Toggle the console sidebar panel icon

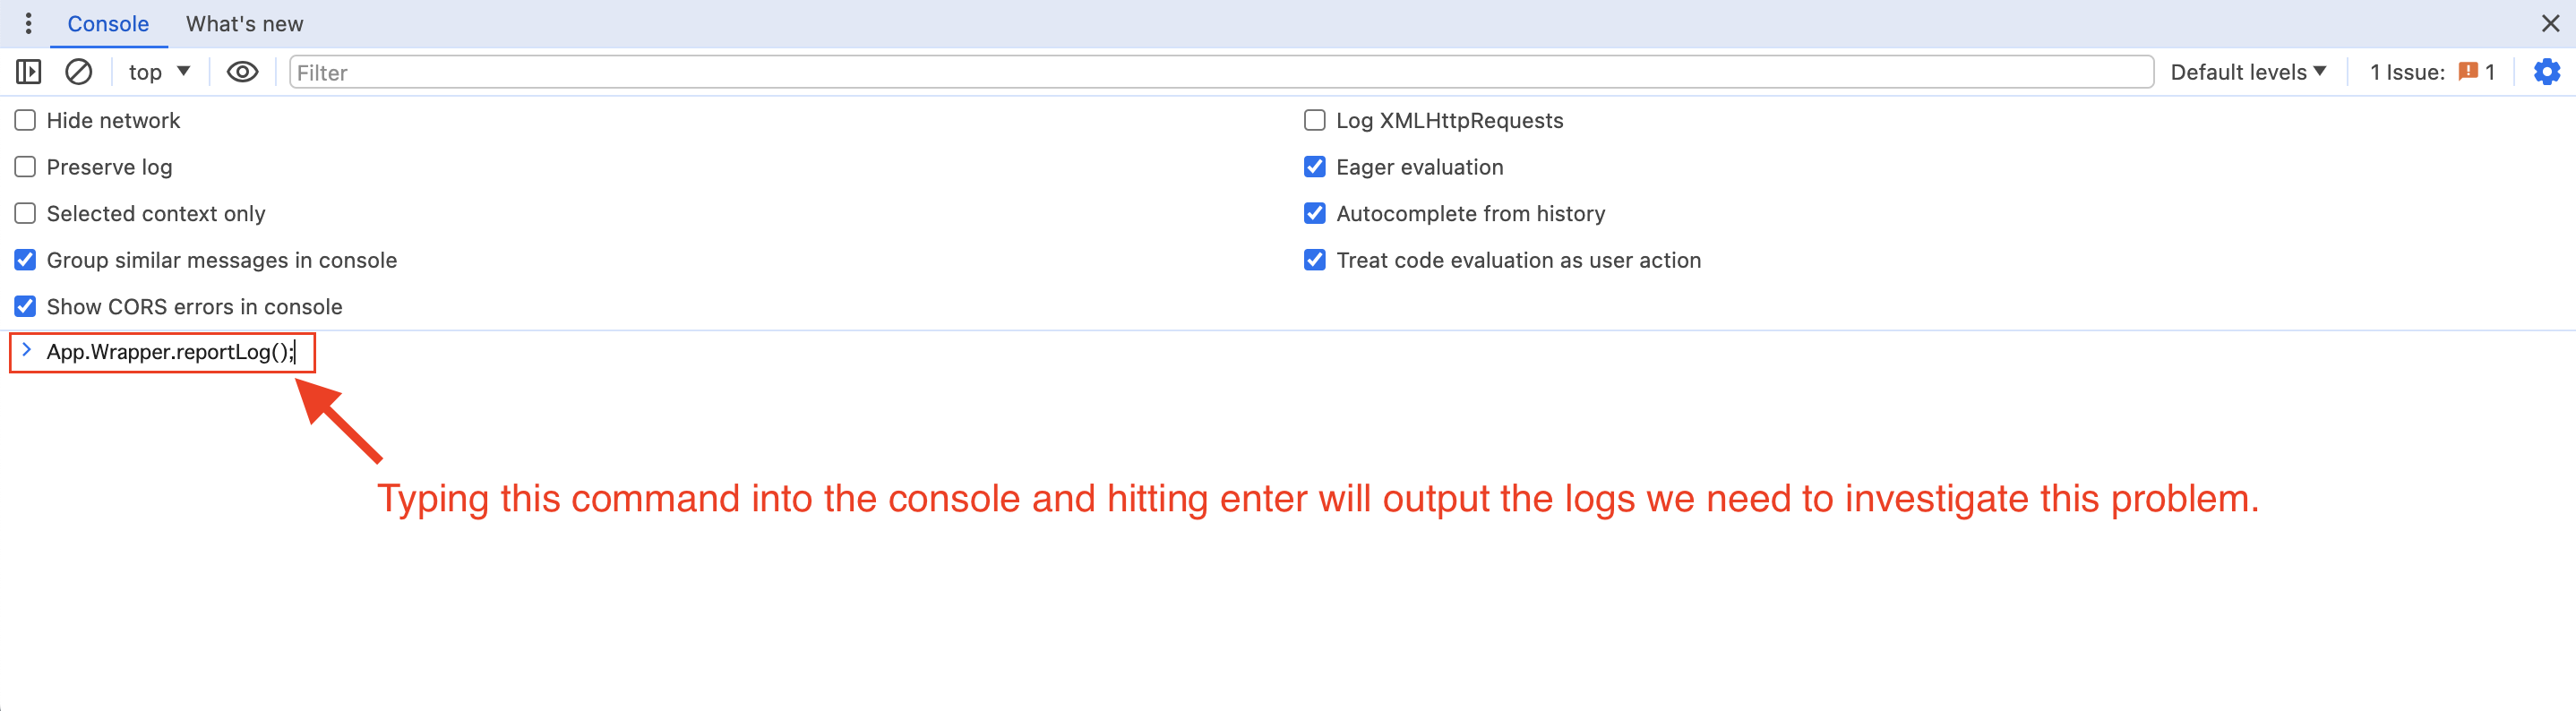point(28,72)
